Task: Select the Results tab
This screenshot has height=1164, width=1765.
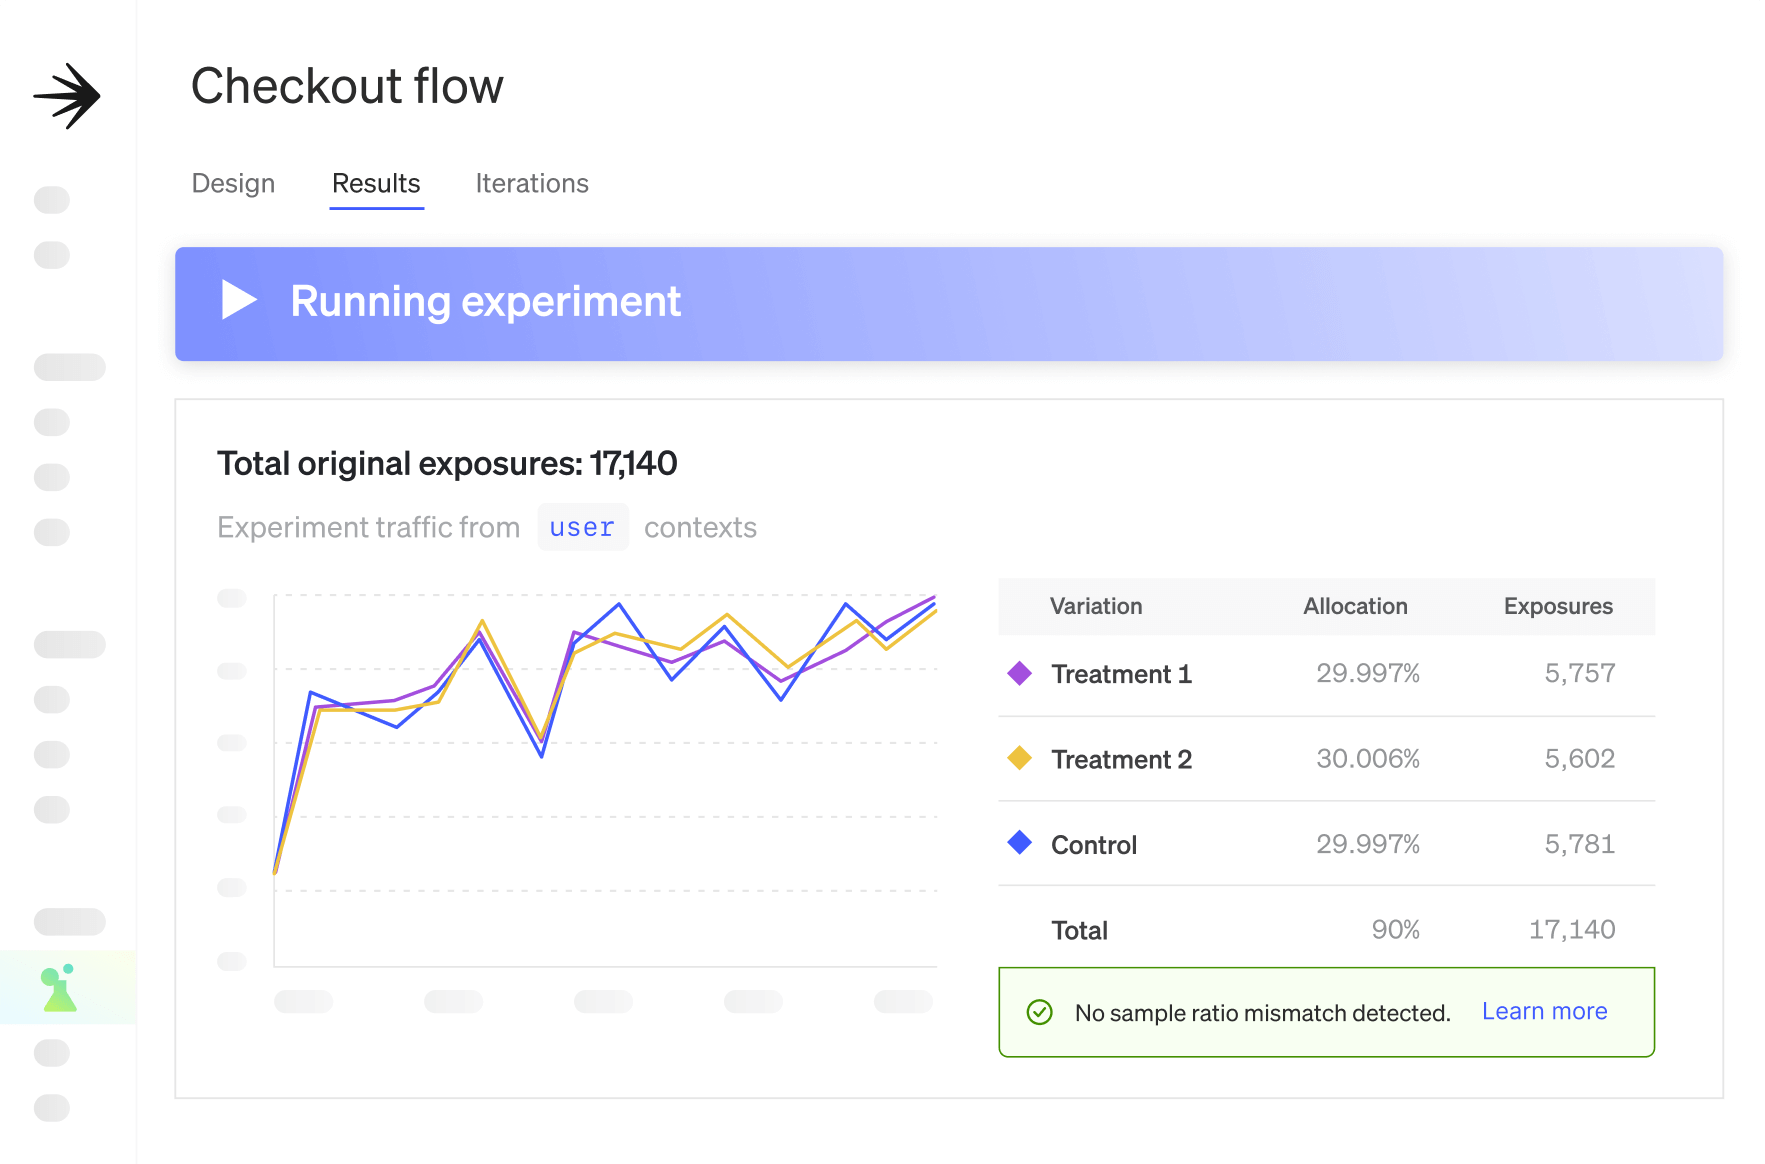Action: pos(376,183)
